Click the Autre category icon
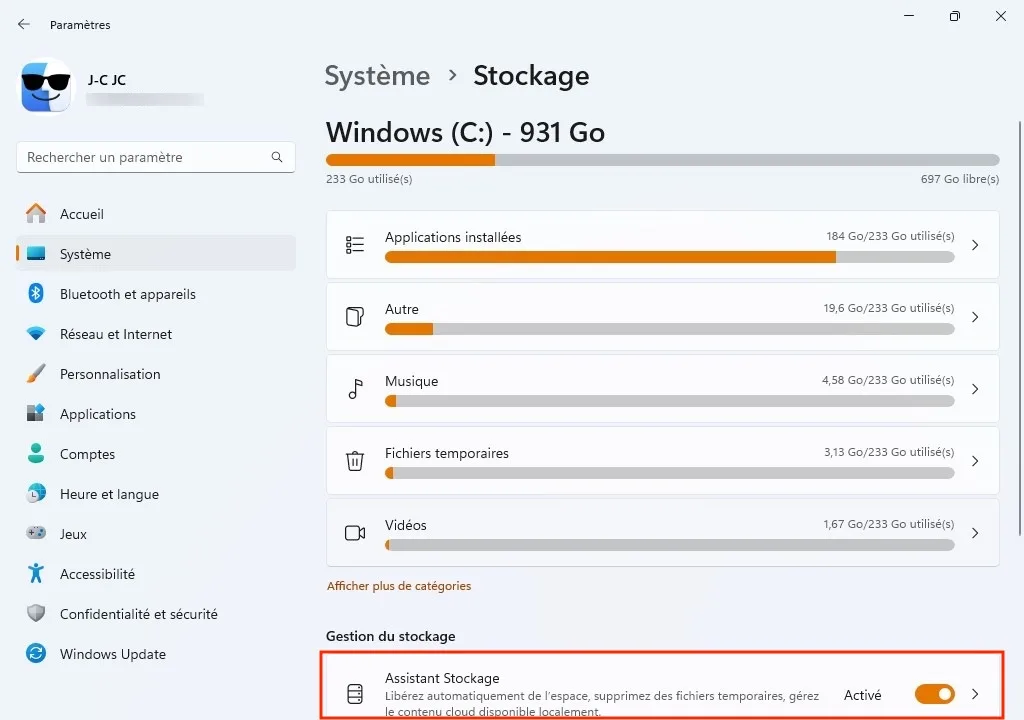 click(355, 317)
